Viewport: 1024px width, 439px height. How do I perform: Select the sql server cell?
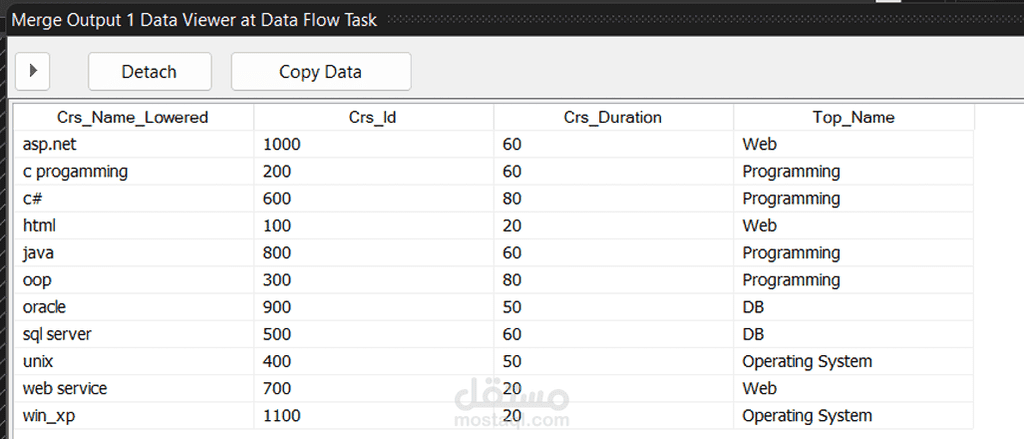[133, 334]
